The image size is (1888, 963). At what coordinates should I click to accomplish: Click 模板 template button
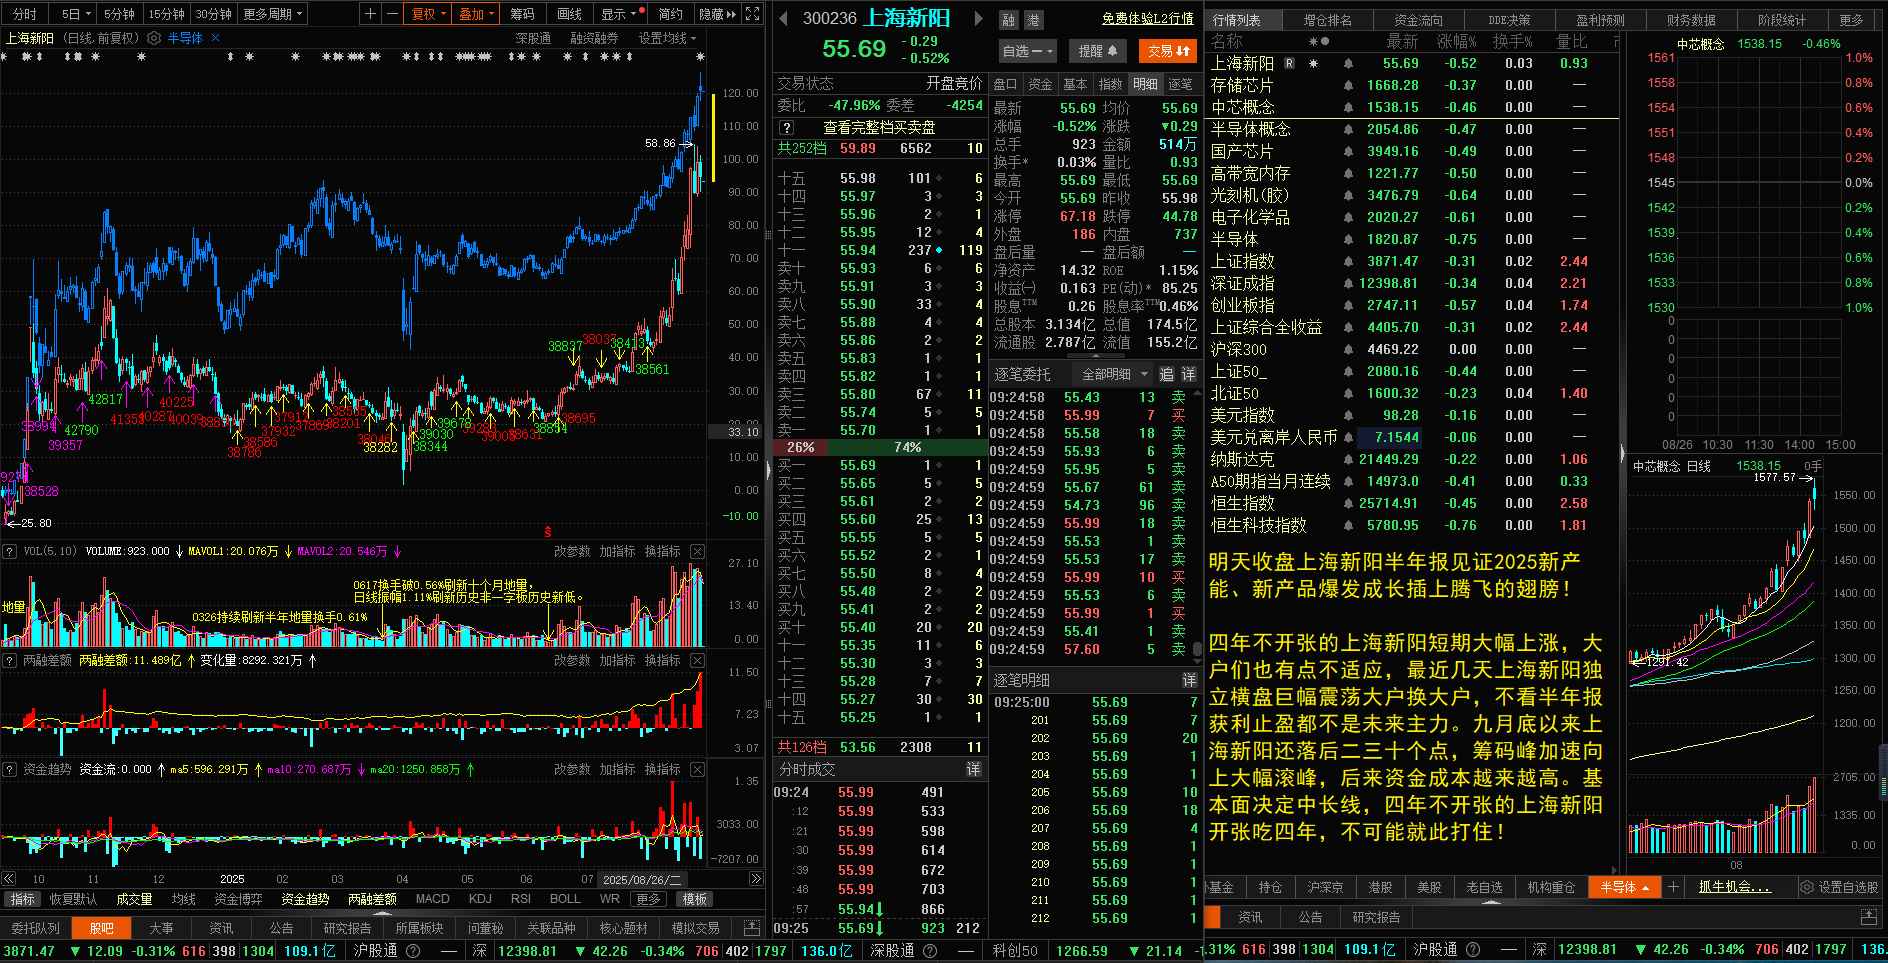coord(695,899)
